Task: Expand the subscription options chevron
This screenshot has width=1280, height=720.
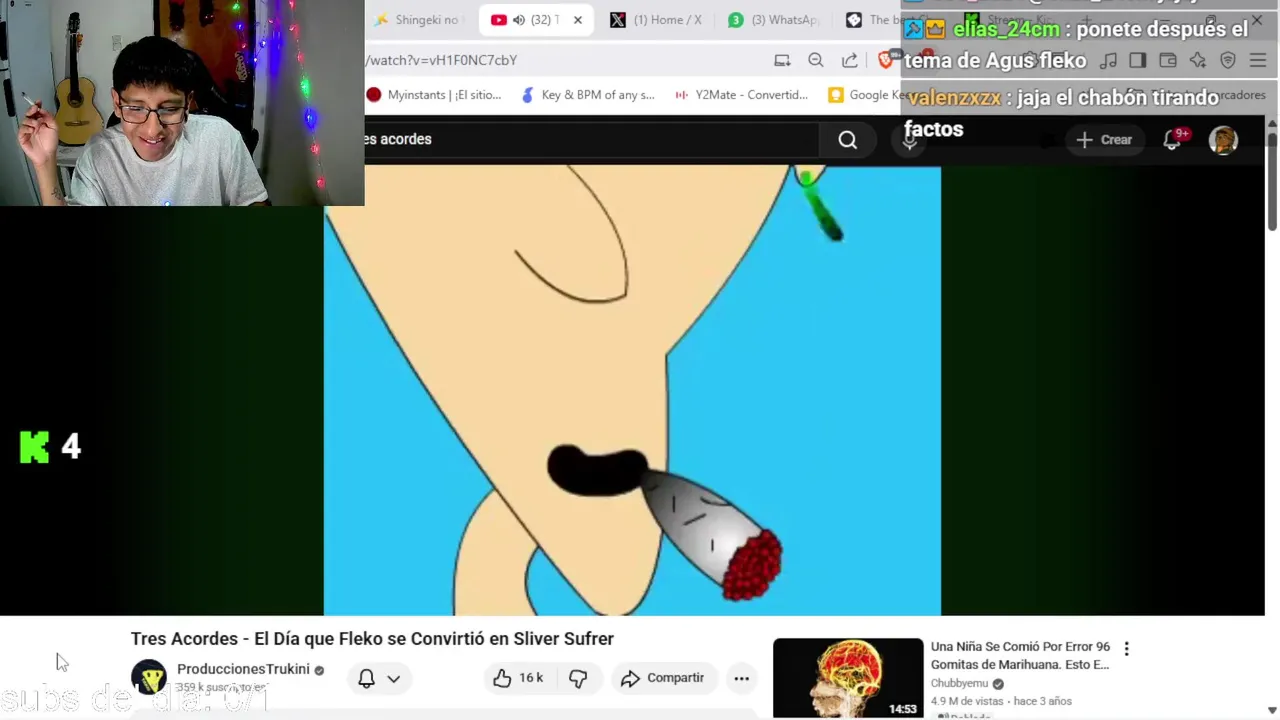Action: (394, 678)
